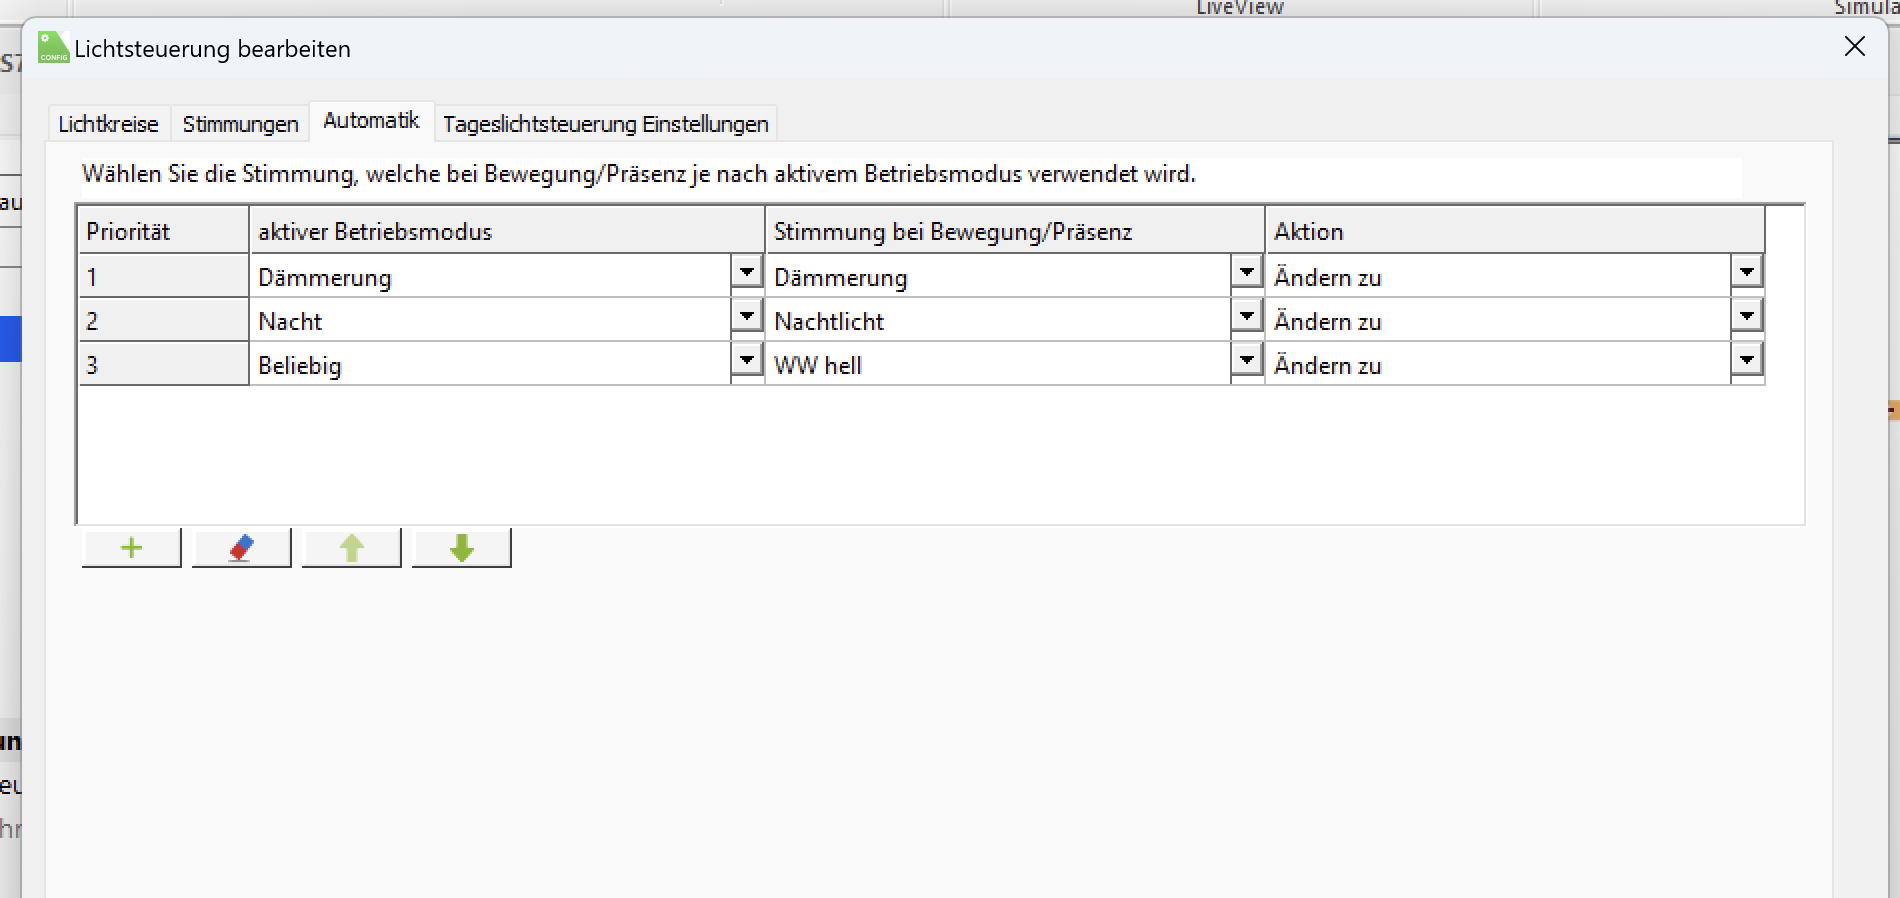
Task: Click the Priorität column header
Action: coord(163,231)
